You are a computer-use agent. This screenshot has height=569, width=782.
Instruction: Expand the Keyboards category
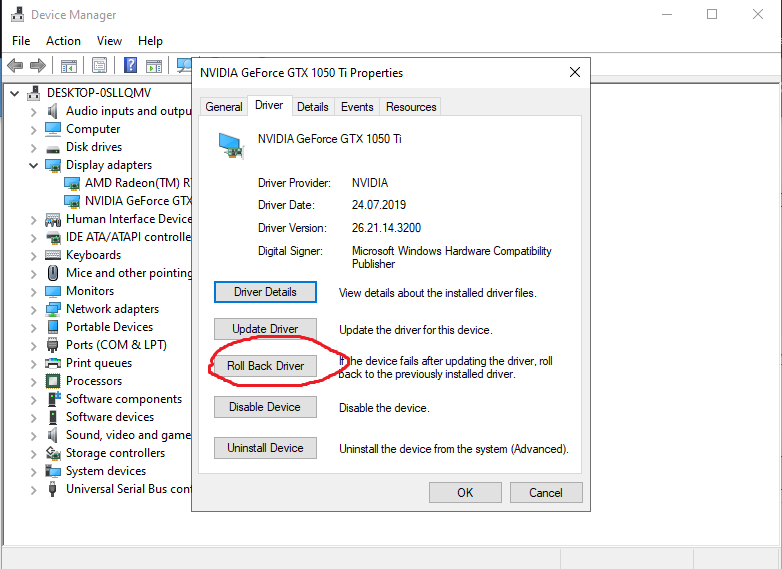[33, 256]
